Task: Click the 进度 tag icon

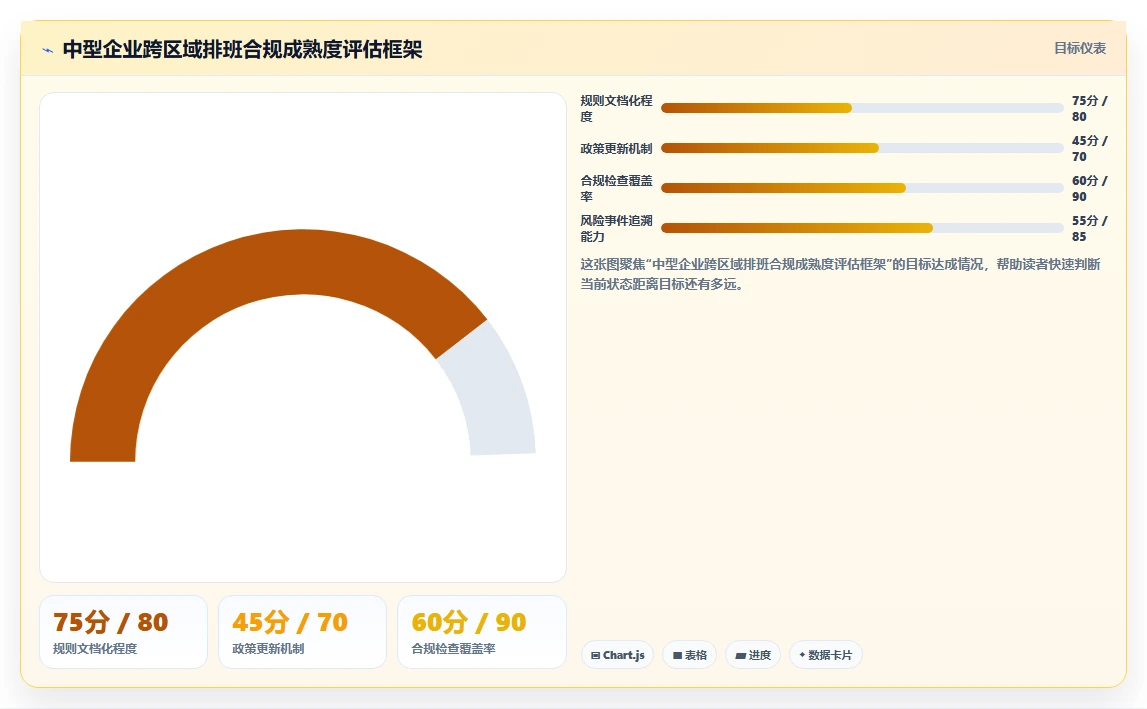Action: click(740, 656)
